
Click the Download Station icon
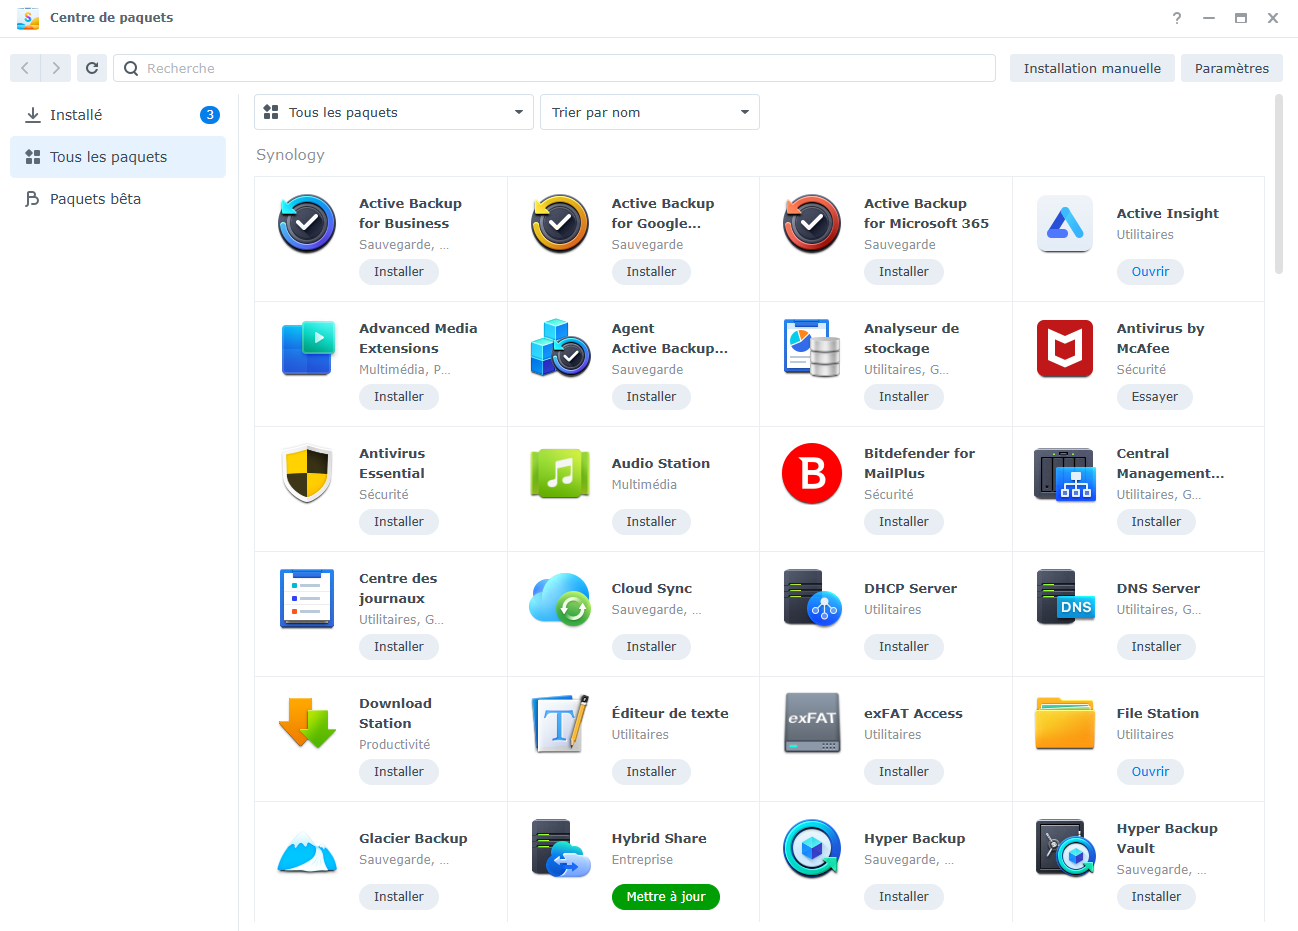click(306, 724)
